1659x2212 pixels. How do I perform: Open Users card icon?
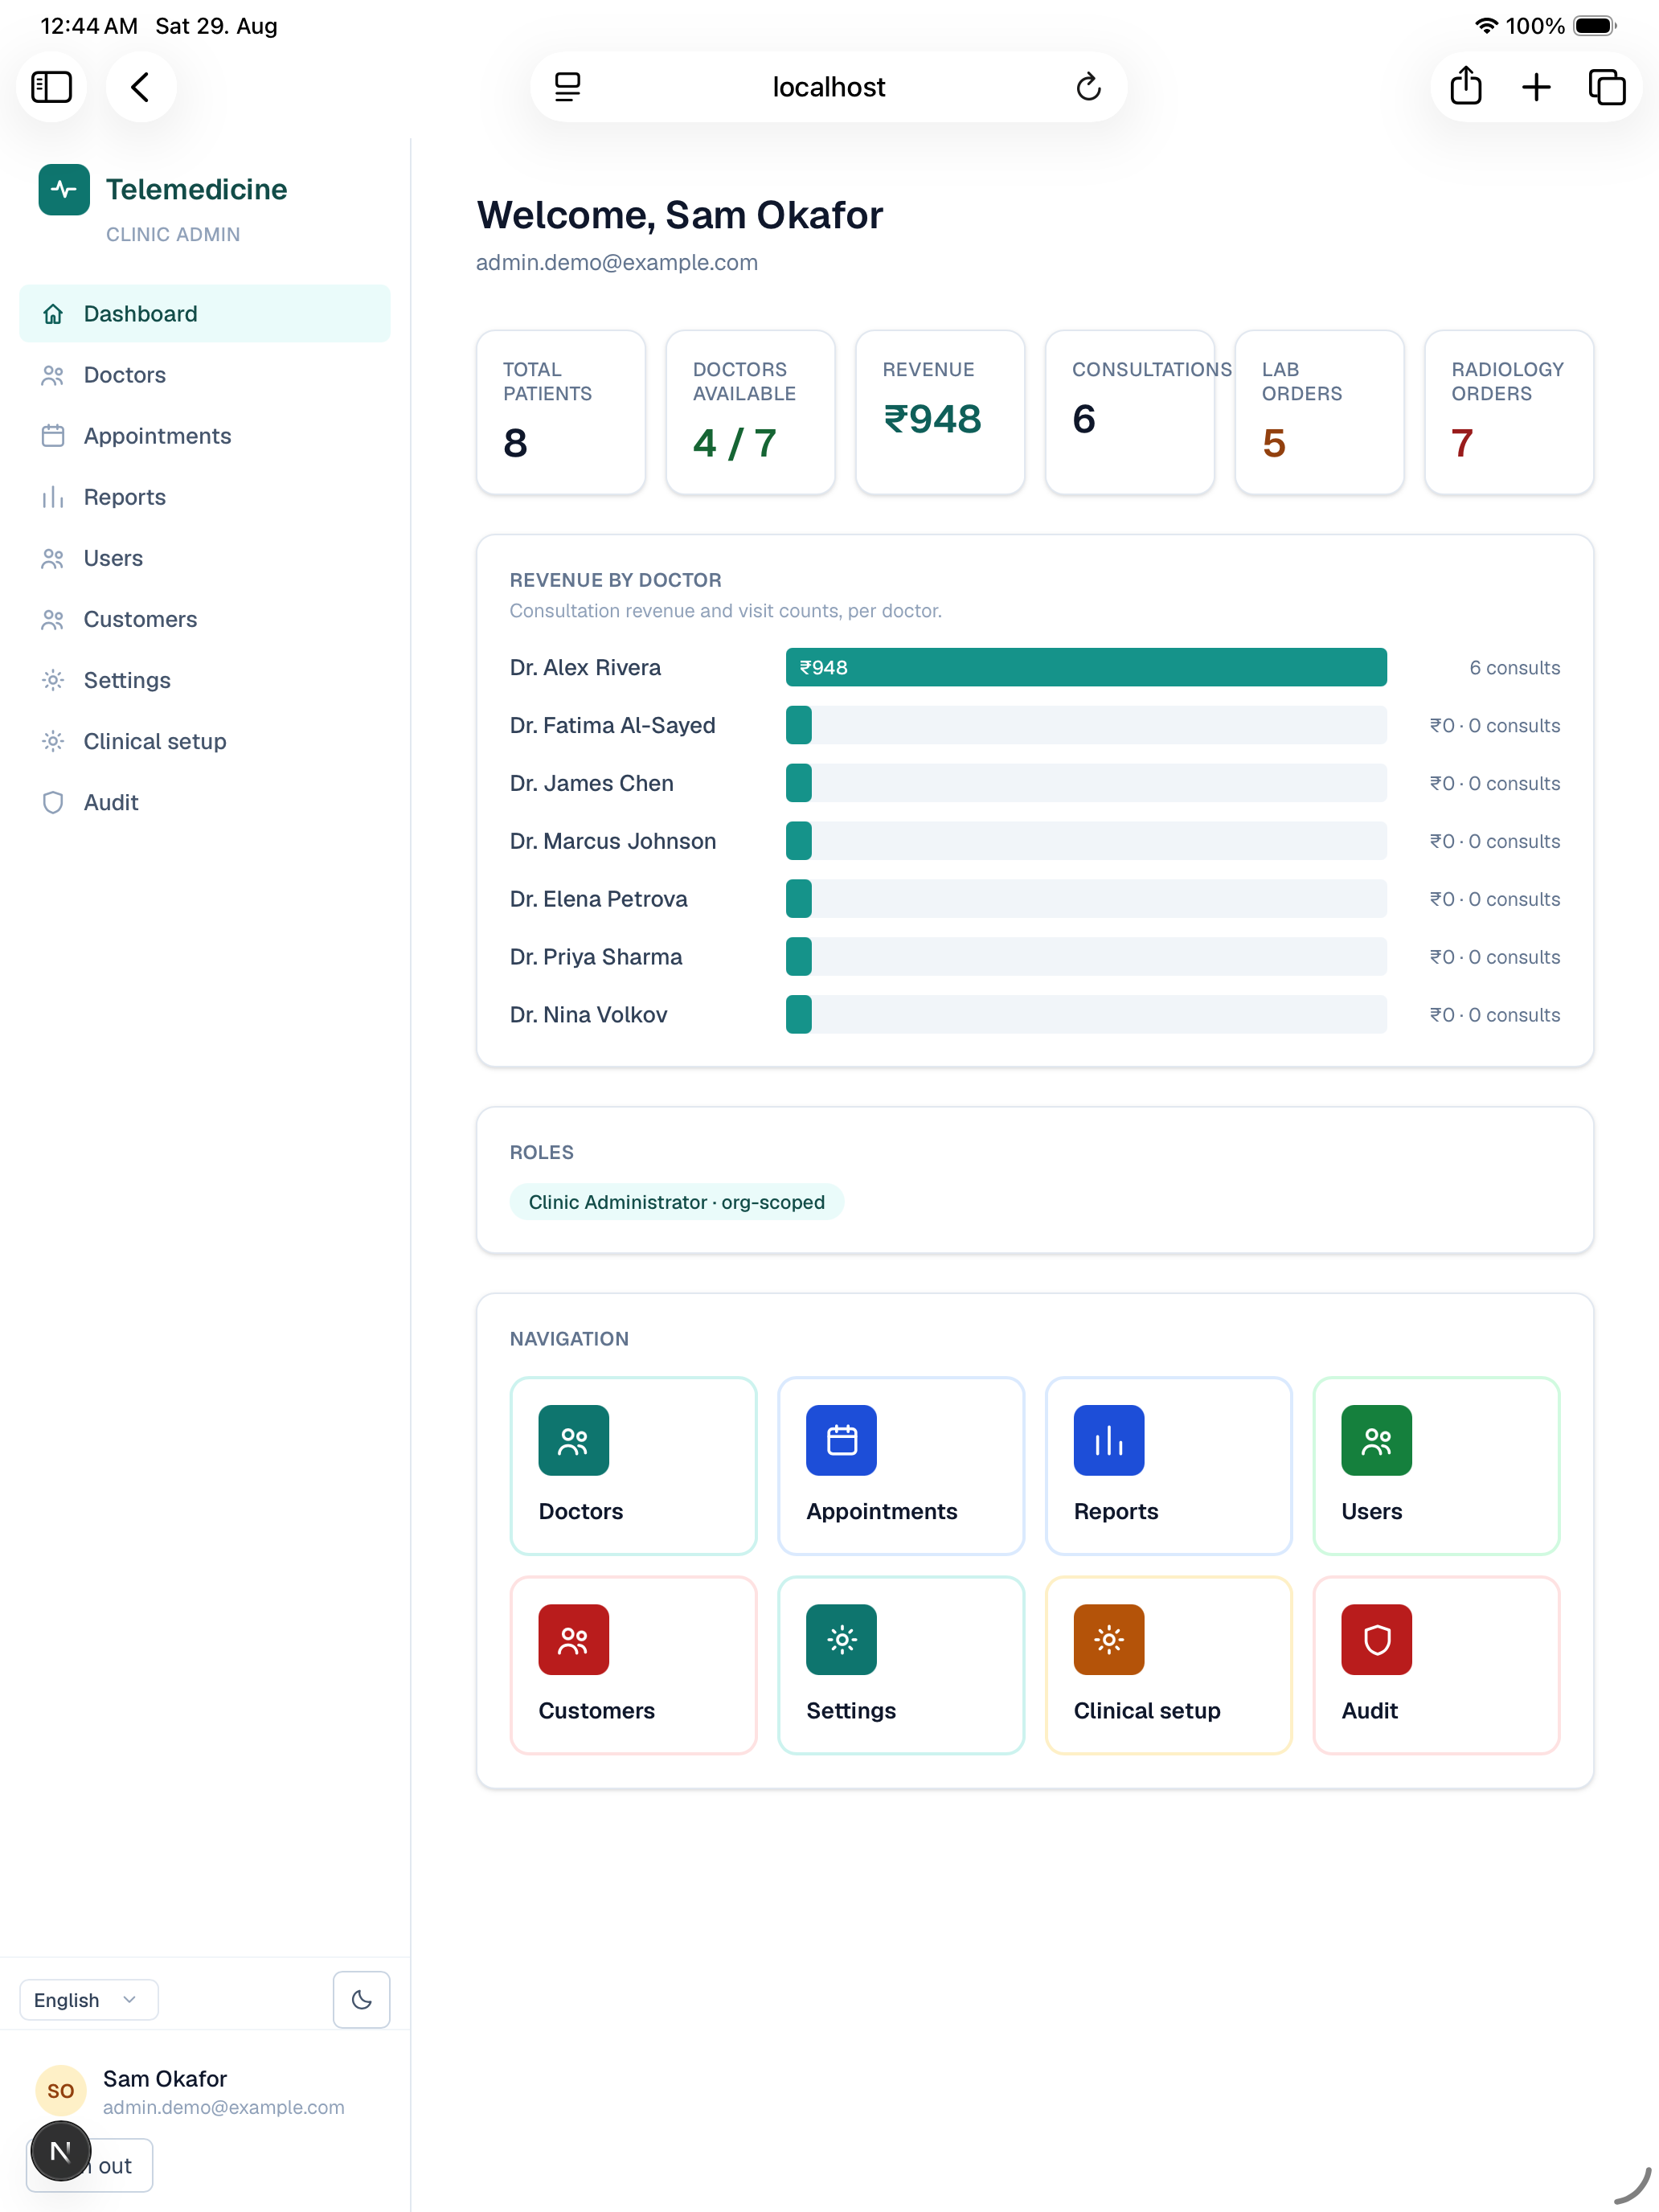pos(1376,1440)
